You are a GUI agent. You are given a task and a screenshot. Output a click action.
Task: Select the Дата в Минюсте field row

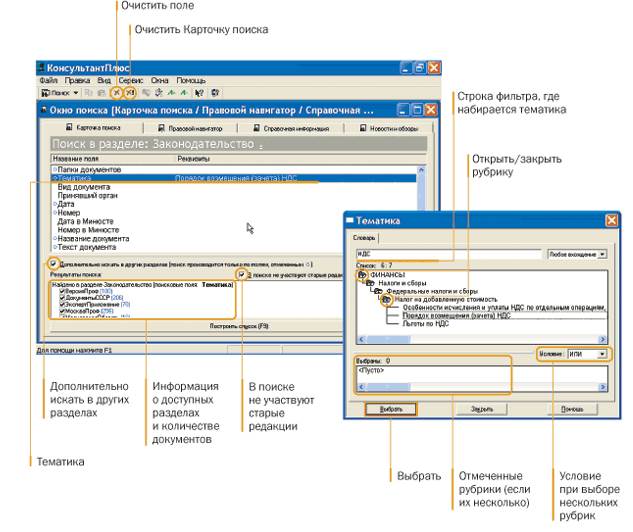point(234,221)
